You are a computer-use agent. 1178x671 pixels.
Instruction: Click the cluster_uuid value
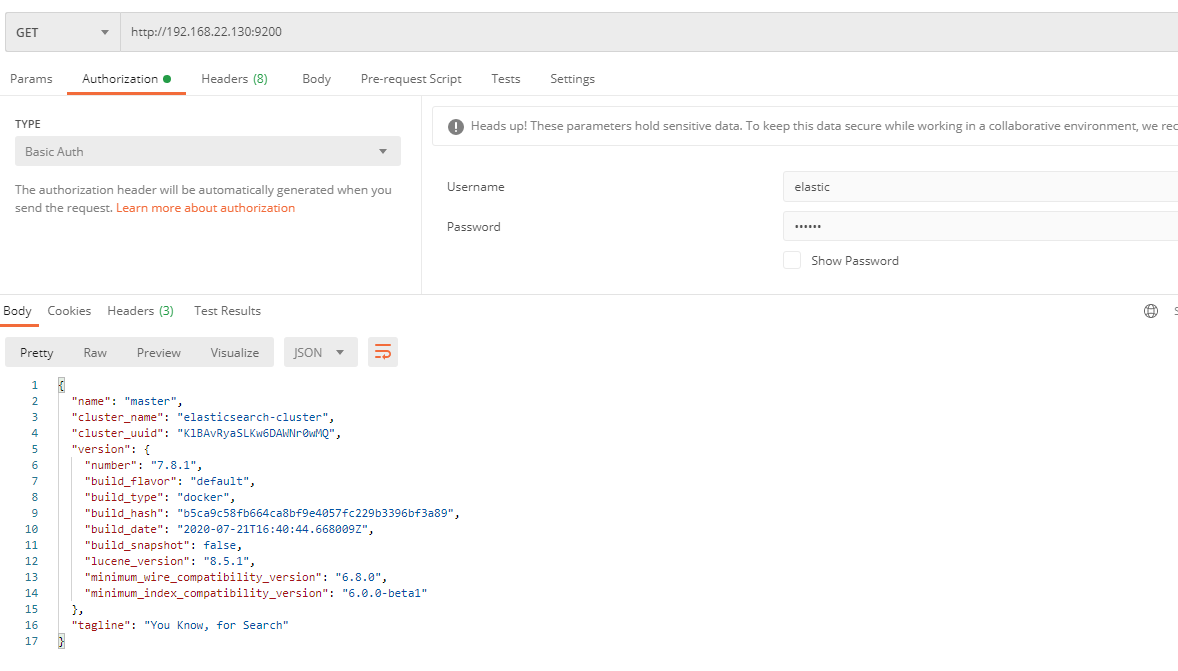pyautogui.click(x=256, y=433)
